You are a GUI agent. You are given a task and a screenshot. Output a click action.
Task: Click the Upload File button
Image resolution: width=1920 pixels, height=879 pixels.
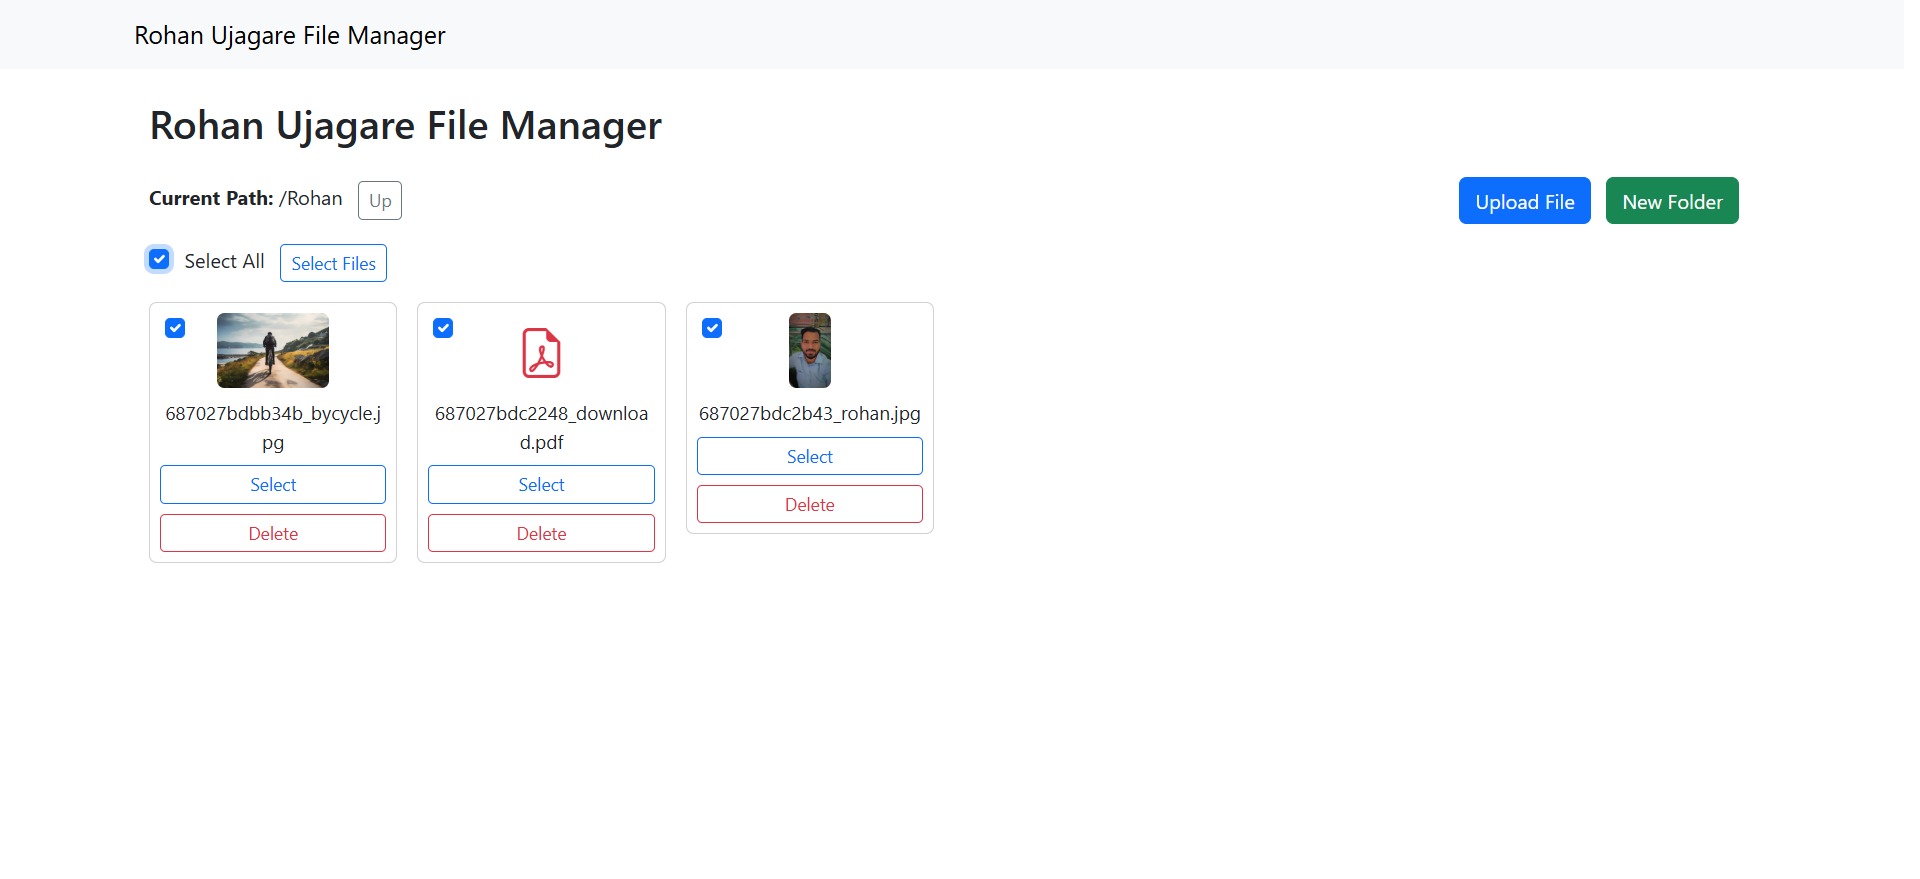pyautogui.click(x=1524, y=201)
